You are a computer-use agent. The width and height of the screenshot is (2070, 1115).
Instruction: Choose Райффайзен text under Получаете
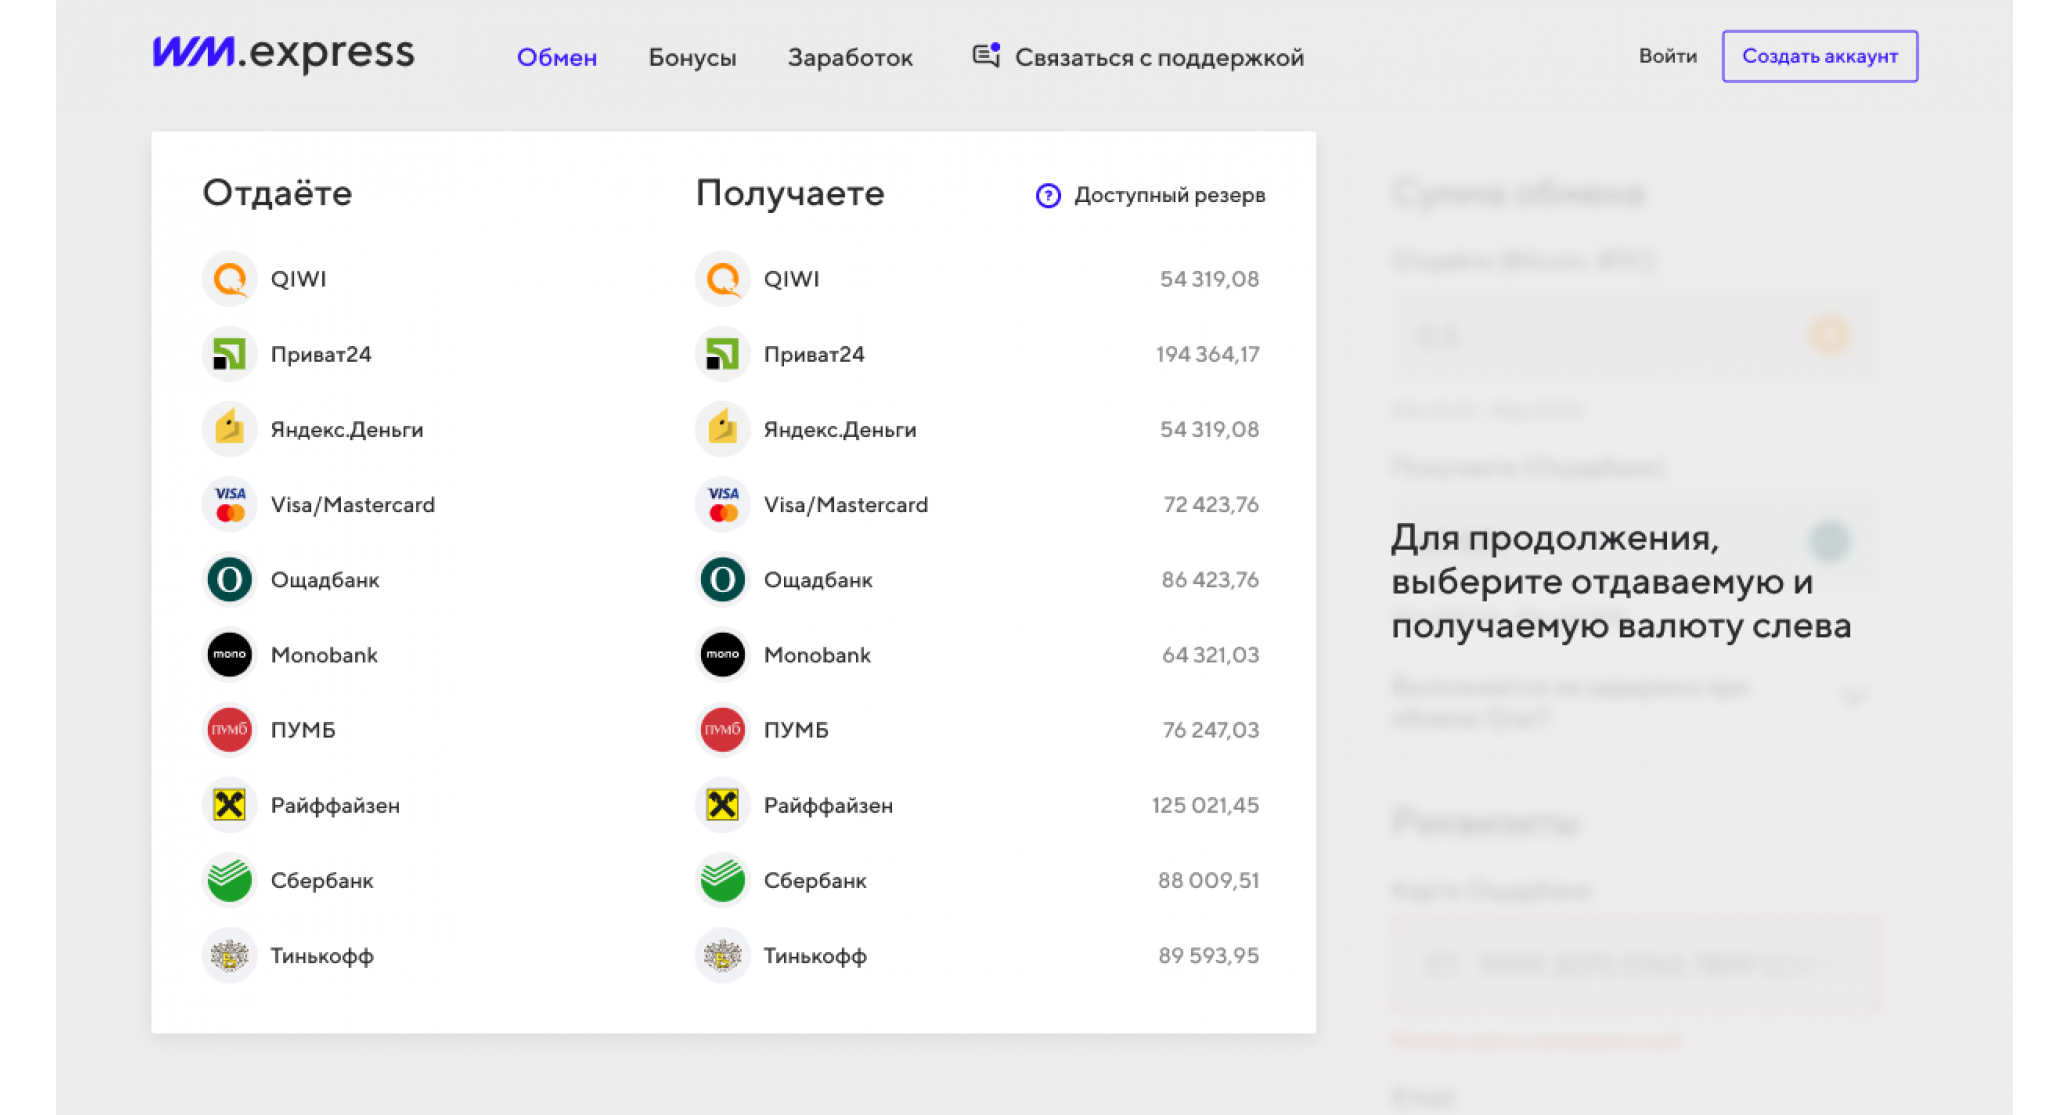click(x=829, y=805)
